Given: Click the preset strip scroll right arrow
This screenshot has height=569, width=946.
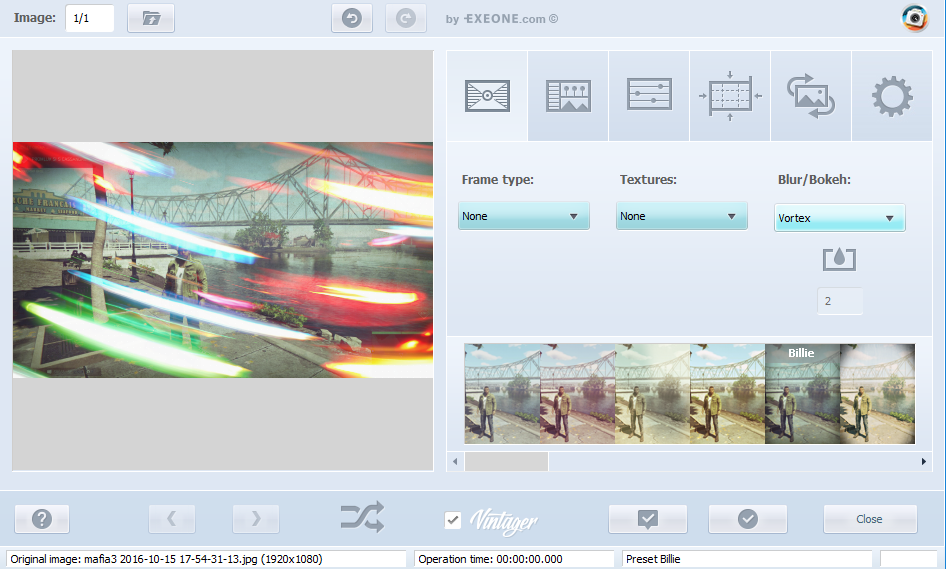Looking at the screenshot, I should 924,462.
